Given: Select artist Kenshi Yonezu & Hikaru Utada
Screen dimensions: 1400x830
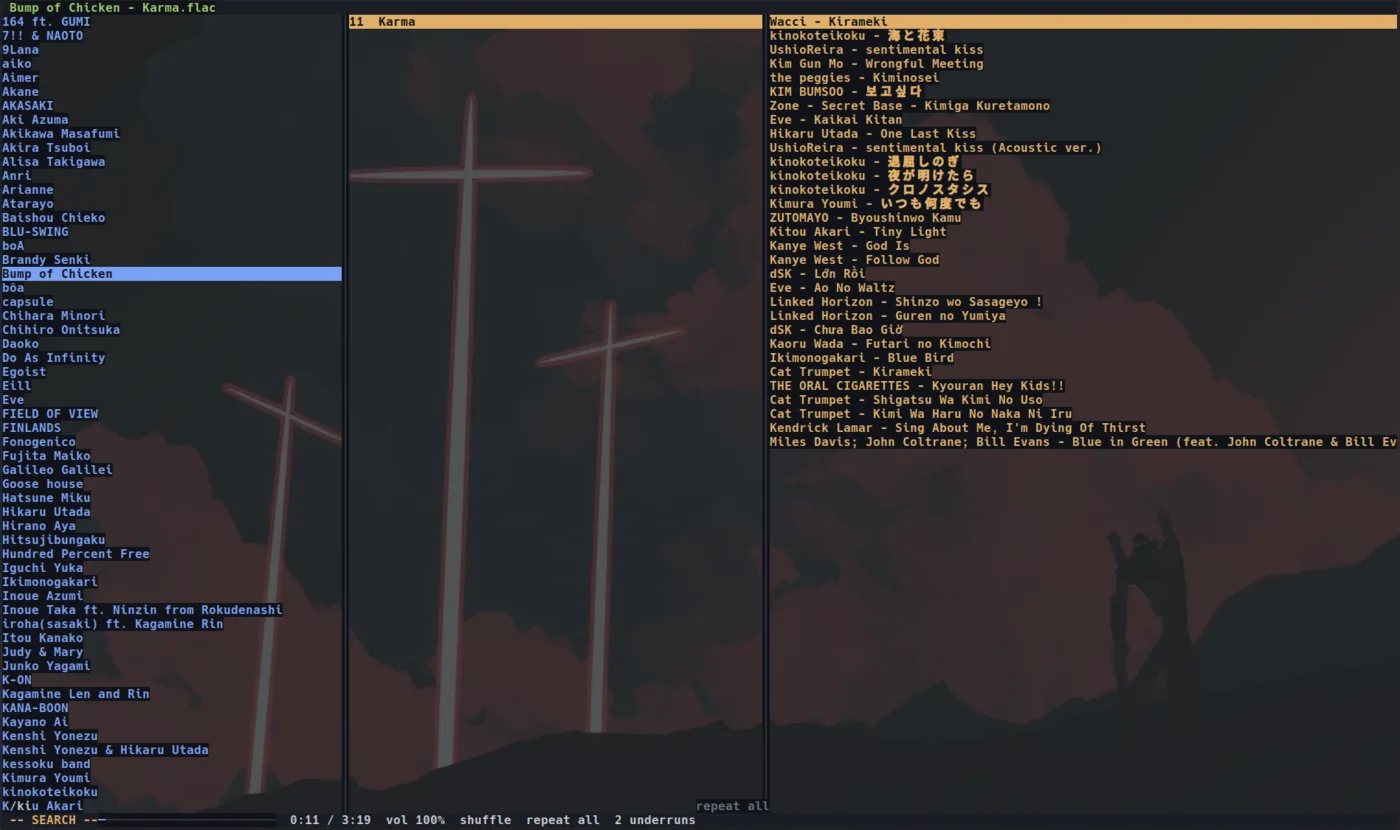Looking at the screenshot, I should [x=105, y=749].
